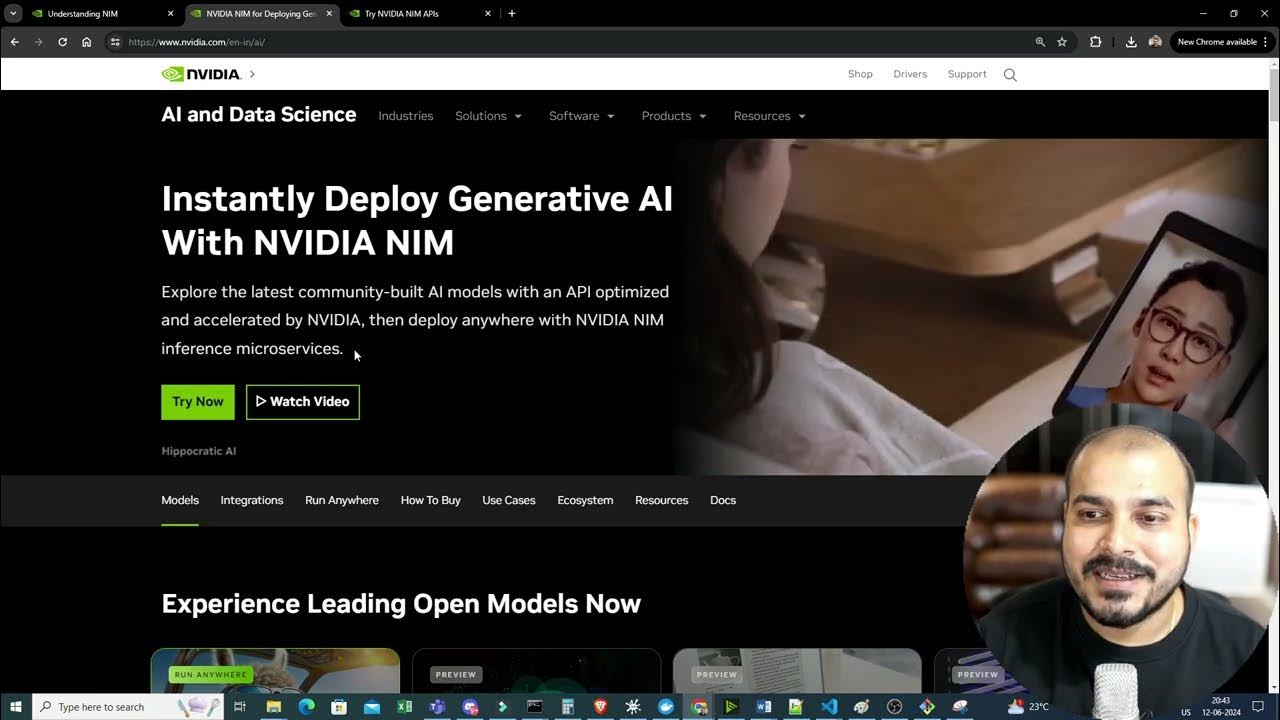Open the browser home page icon
Image resolution: width=1280 pixels, height=720 pixels.
86,42
